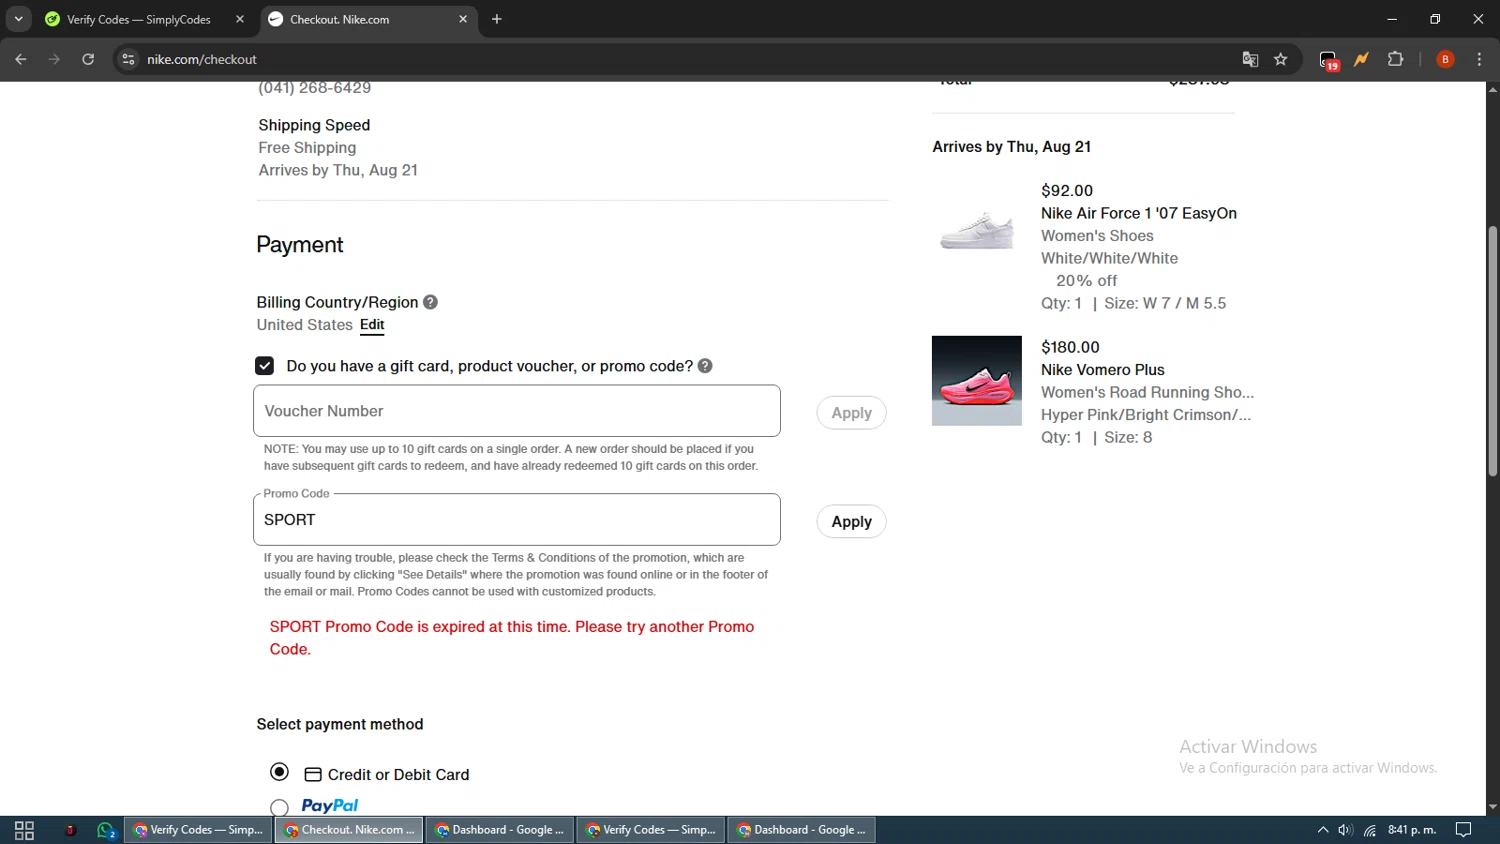Screen dimensions: 1500x844
Task: Select Credit or Debit Card payment
Action: (280, 772)
